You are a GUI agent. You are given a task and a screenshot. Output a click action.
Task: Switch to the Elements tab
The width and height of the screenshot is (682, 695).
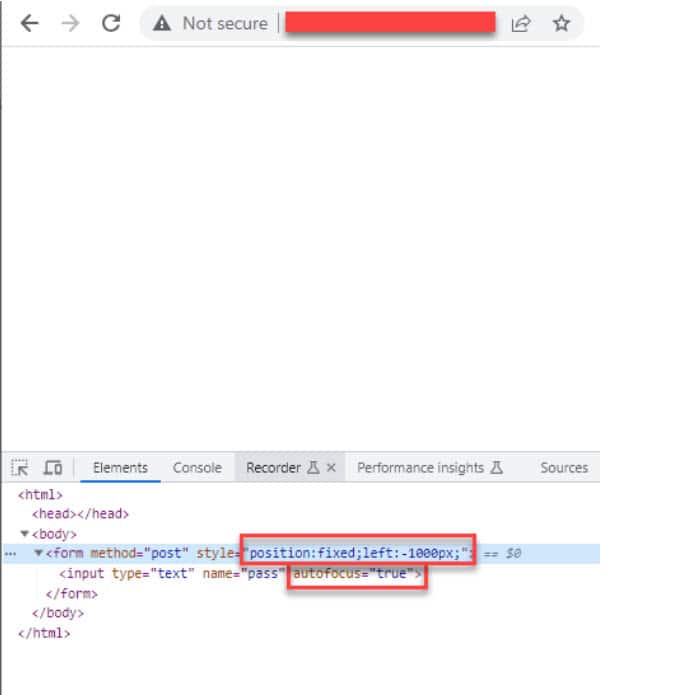point(120,468)
